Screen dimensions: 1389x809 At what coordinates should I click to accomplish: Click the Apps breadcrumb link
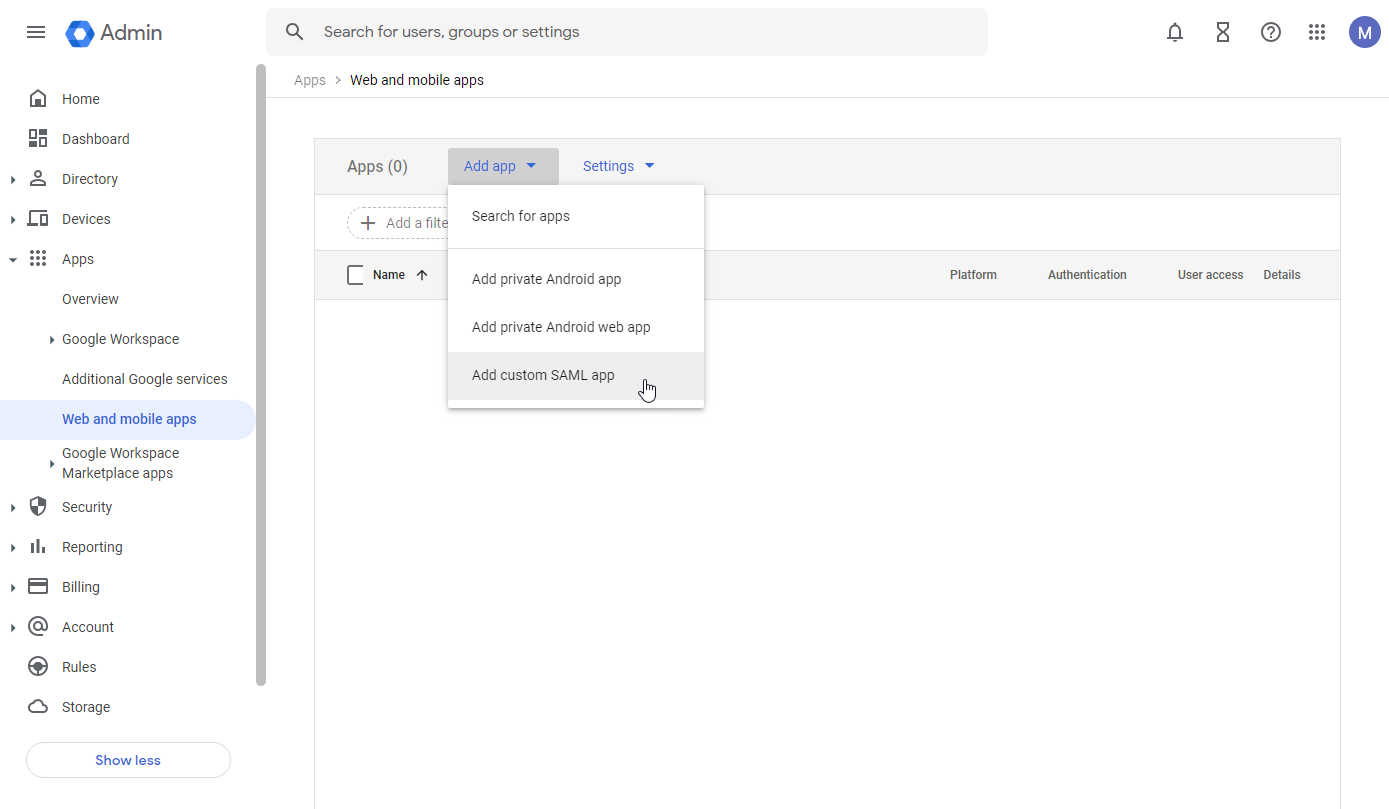pyautogui.click(x=310, y=80)
